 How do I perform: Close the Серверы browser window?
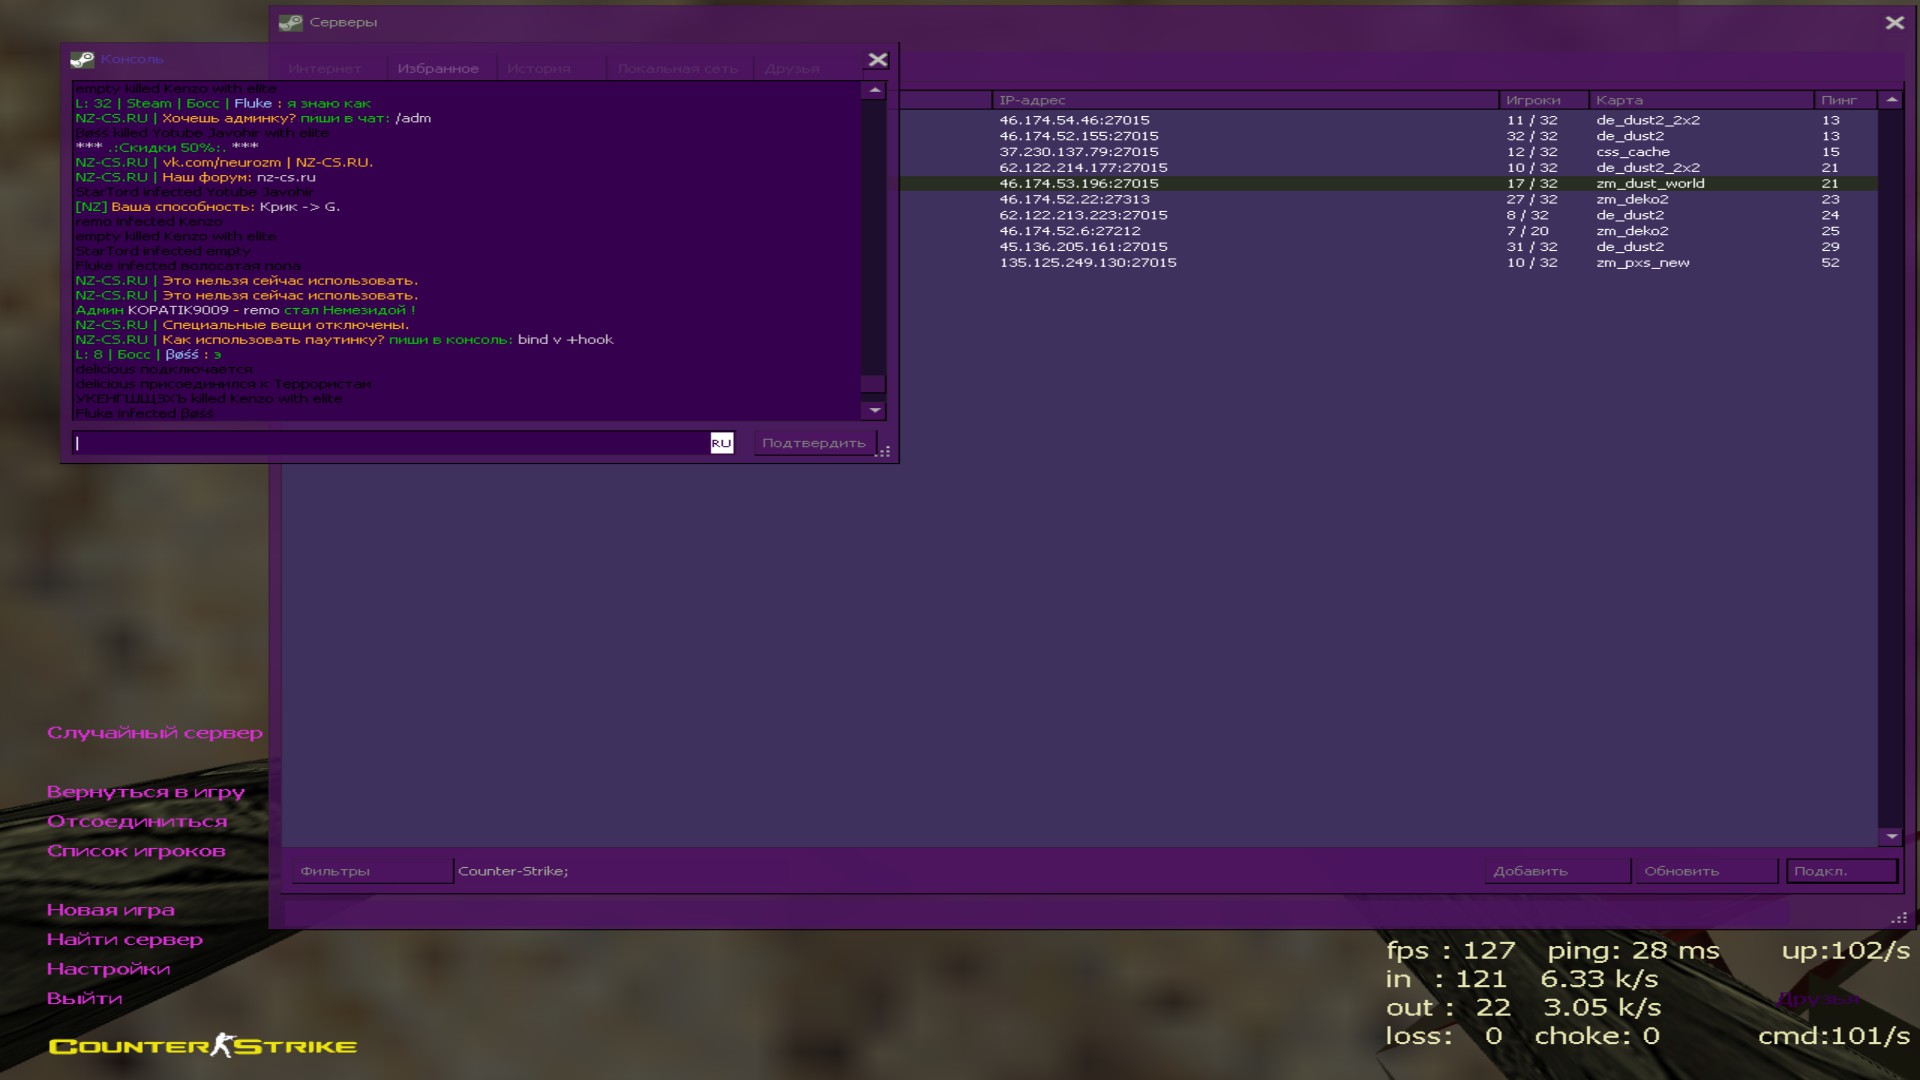[1894, 22]
